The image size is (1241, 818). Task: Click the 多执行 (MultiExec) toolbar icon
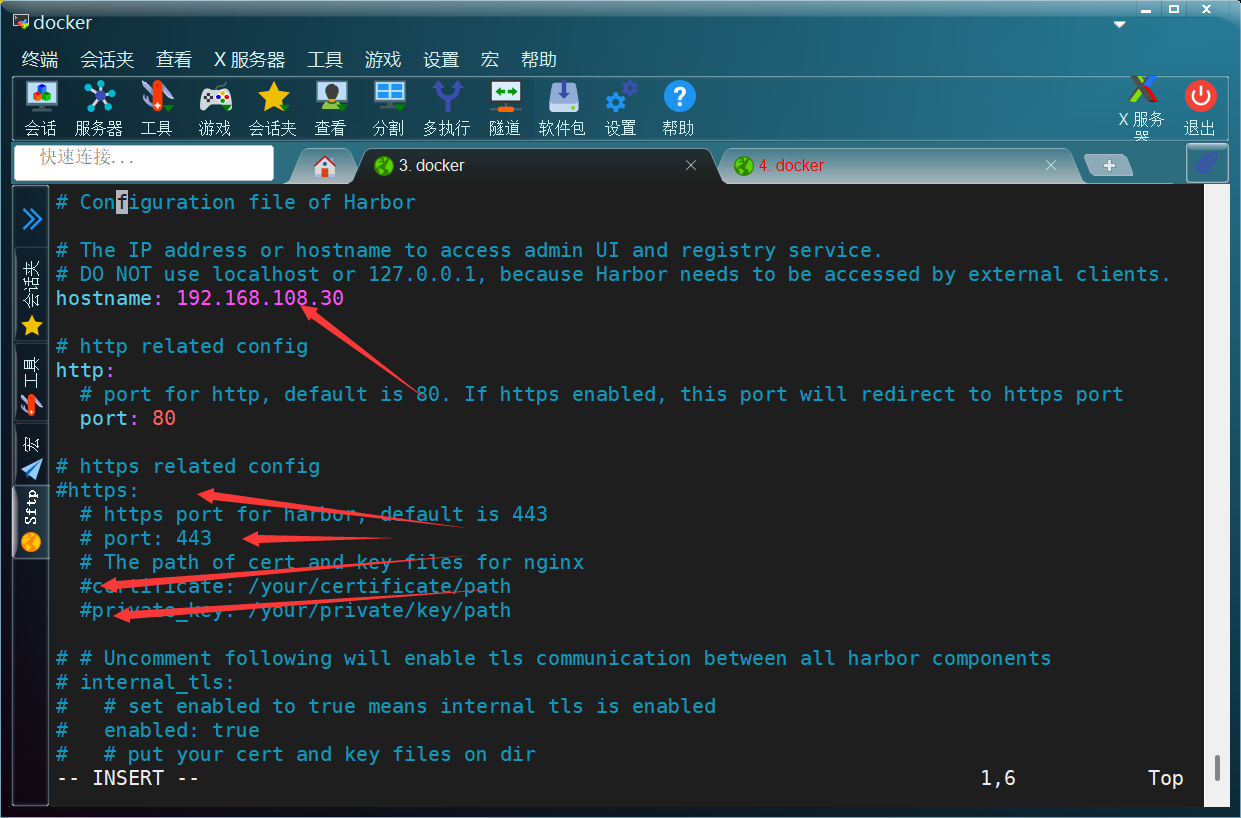coord(447,109)
